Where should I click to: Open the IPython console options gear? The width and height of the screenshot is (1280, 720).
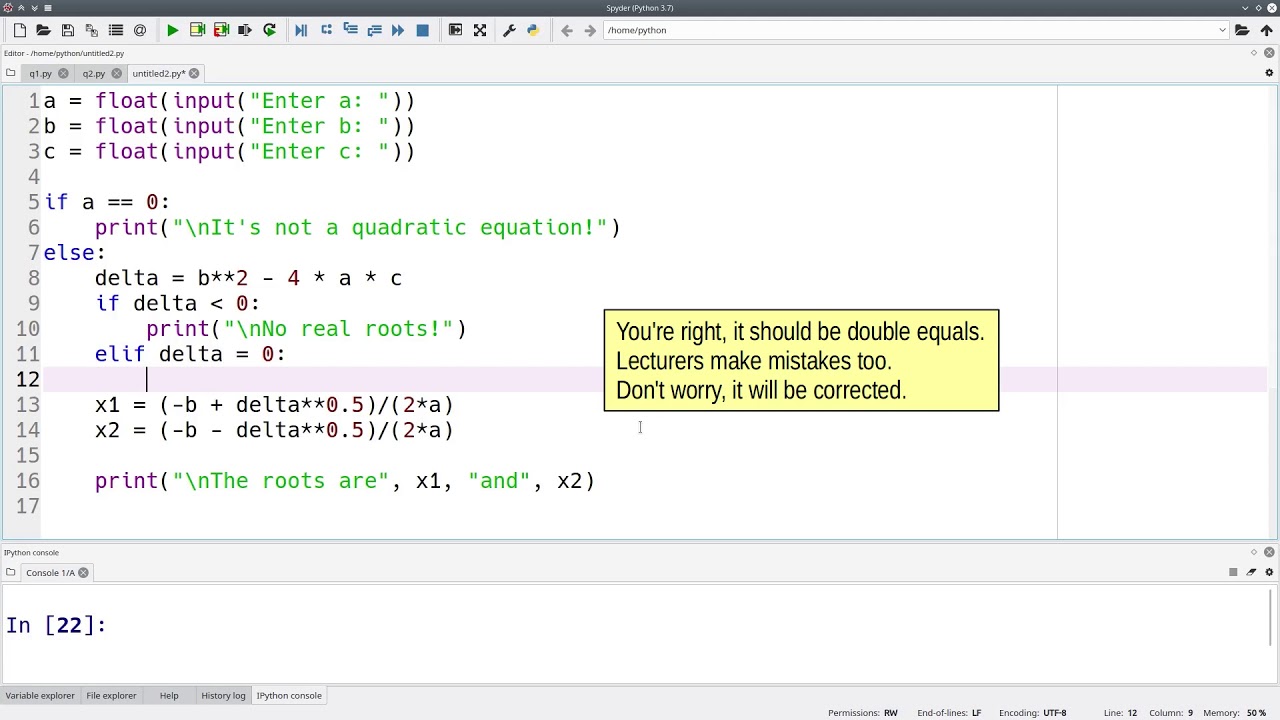1269,572
